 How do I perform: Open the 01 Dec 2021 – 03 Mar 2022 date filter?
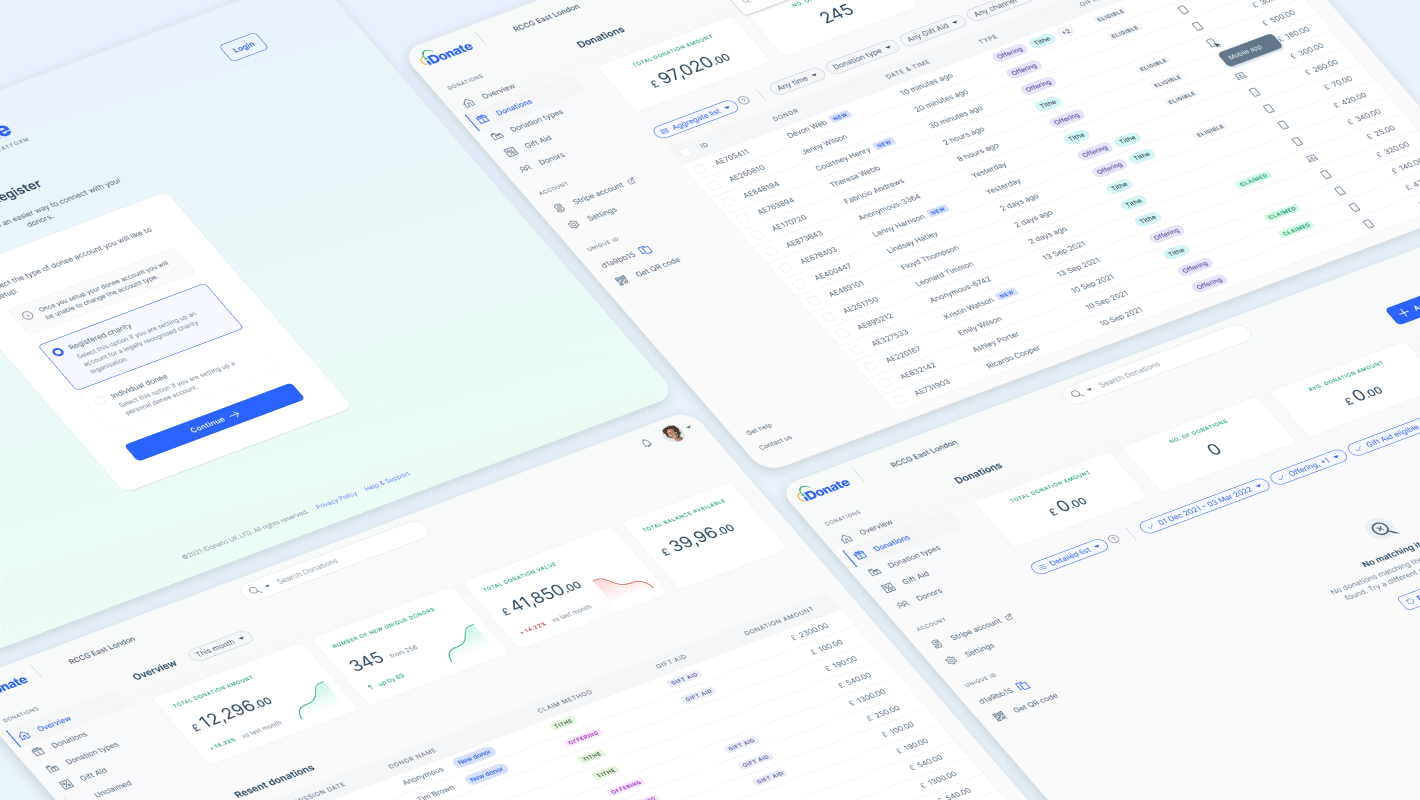tap(1204, 504)
